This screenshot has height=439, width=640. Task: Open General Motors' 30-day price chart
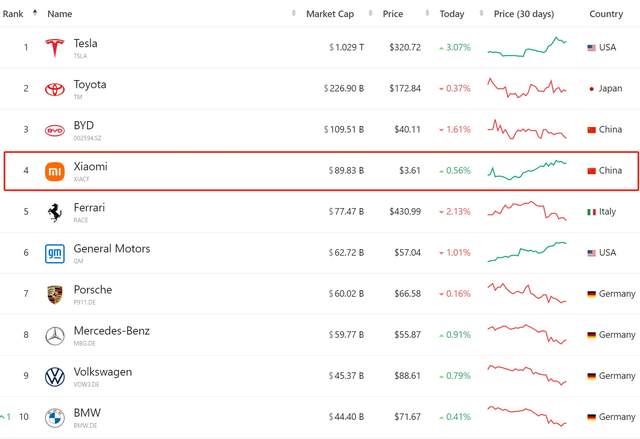pyautogui.click(x=527, y=252)
